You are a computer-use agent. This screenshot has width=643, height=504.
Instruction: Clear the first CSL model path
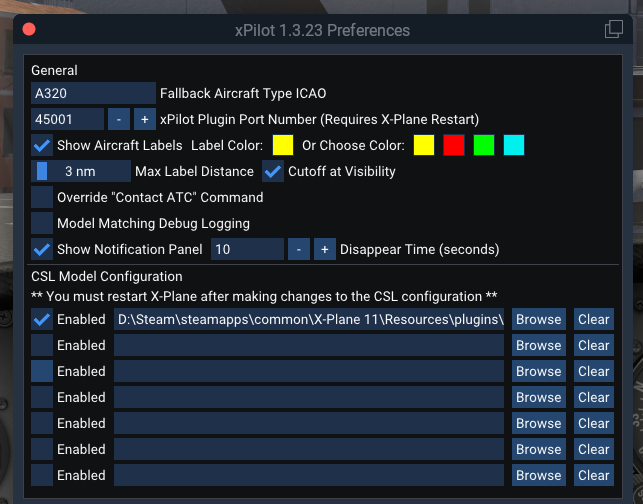593,319
